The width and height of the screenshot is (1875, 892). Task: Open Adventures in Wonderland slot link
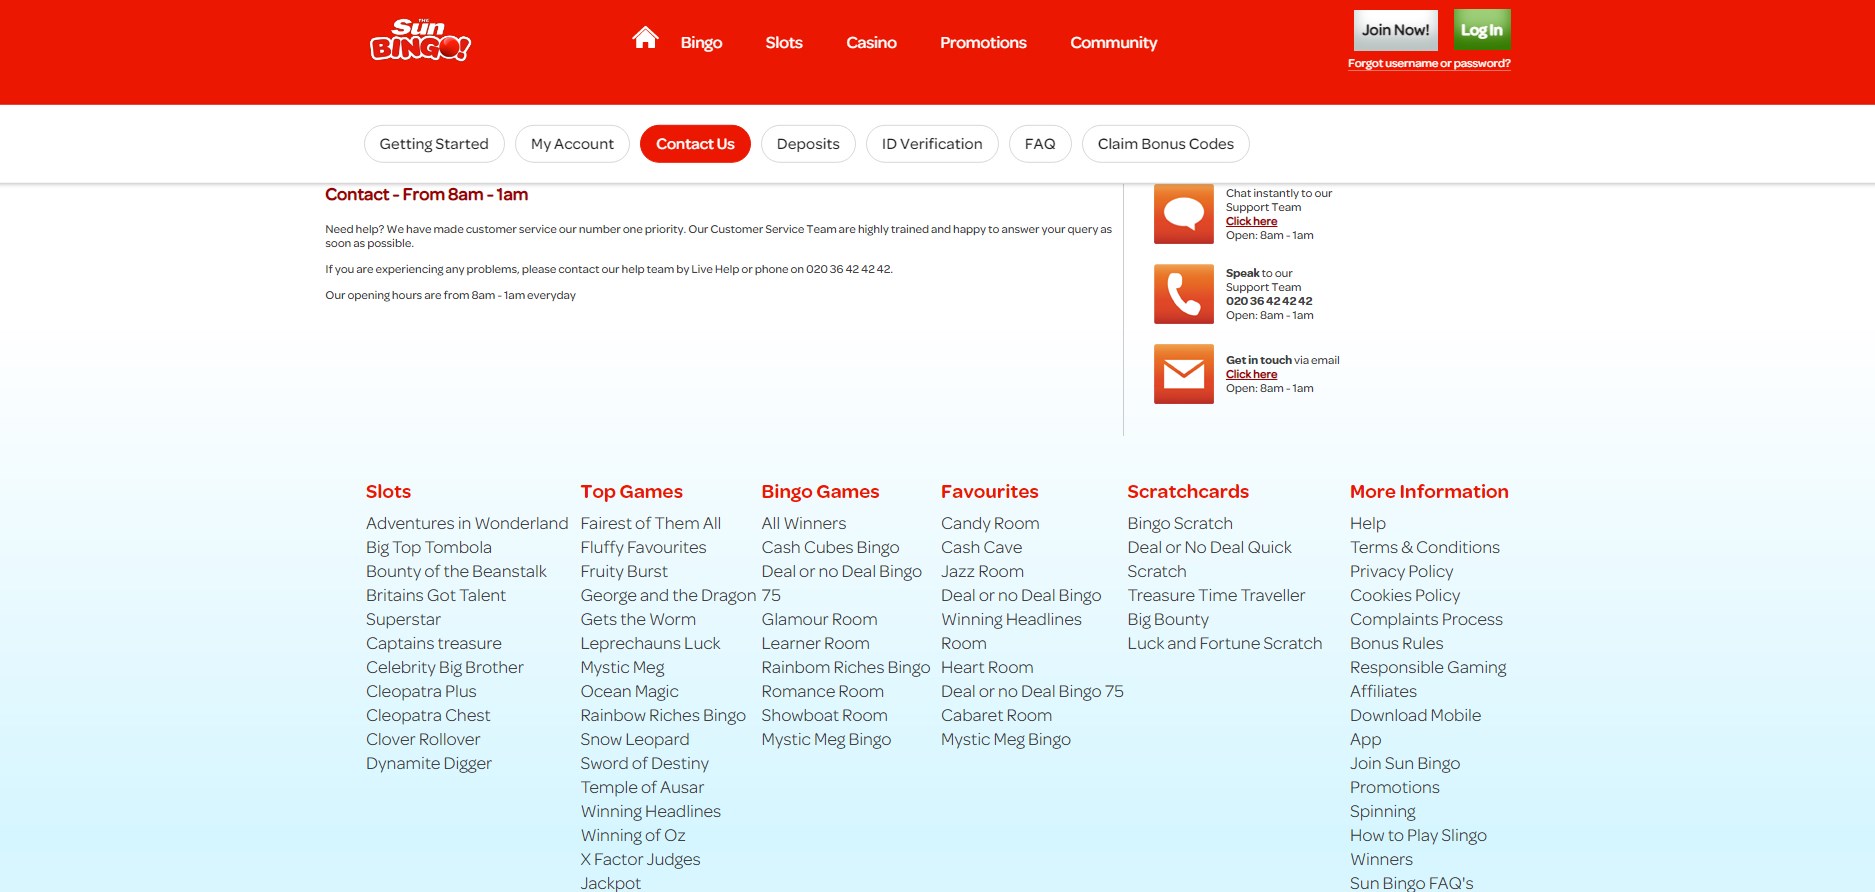coord(467,523)
